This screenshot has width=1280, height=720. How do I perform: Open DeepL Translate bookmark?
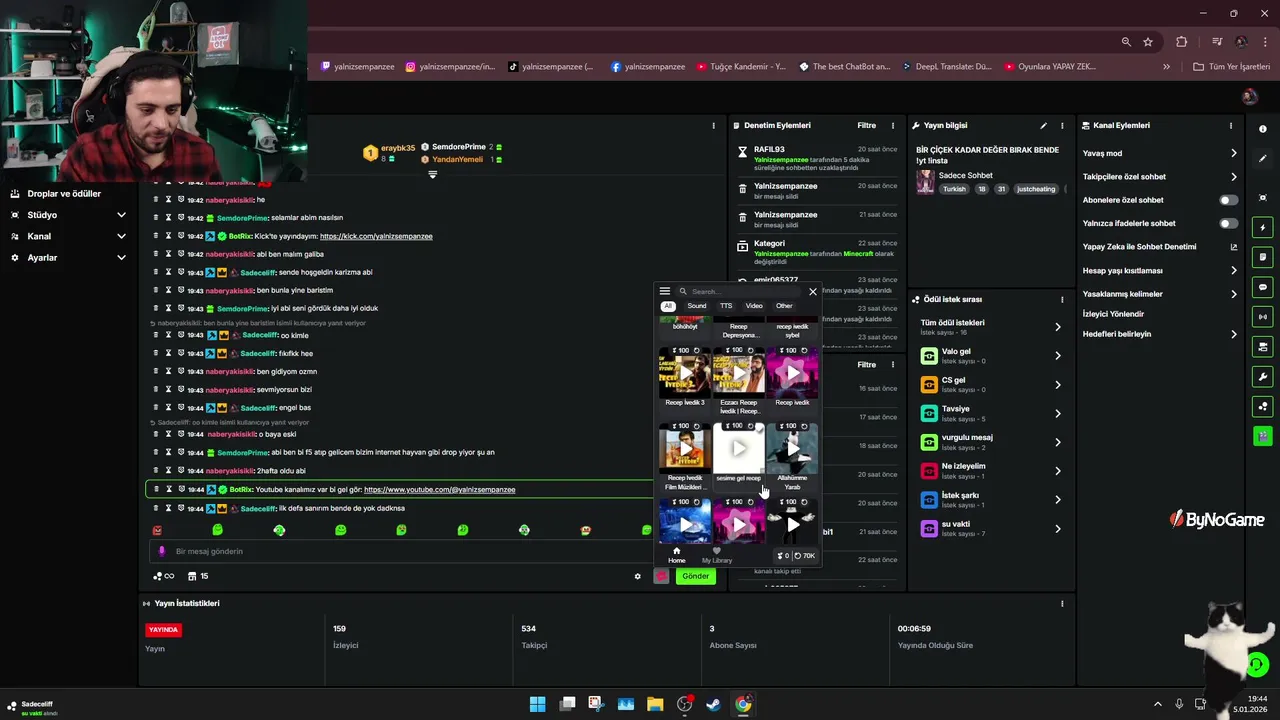point(946,67)
